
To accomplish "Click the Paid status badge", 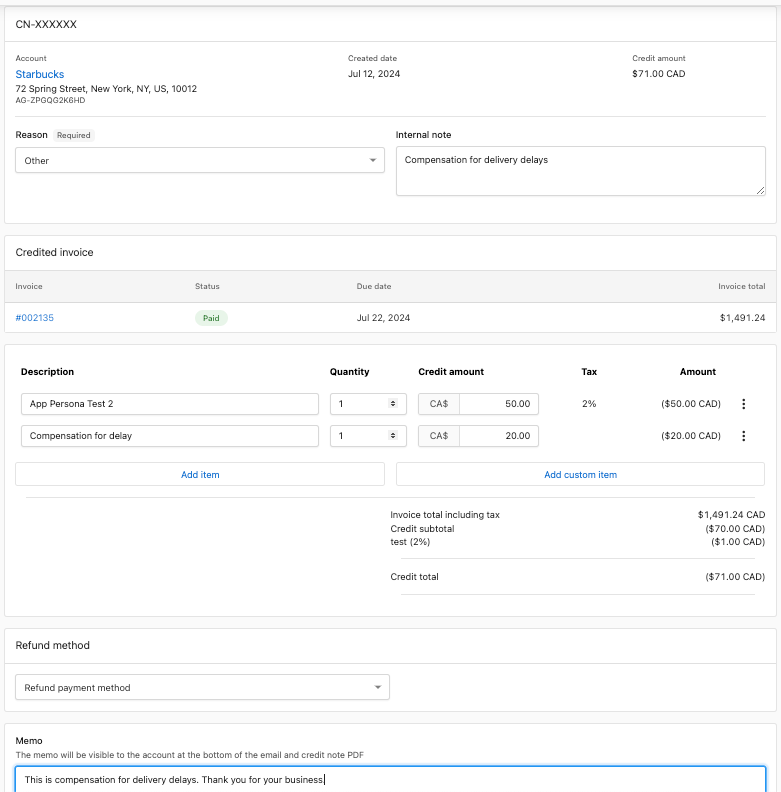I will pos(211,318).
